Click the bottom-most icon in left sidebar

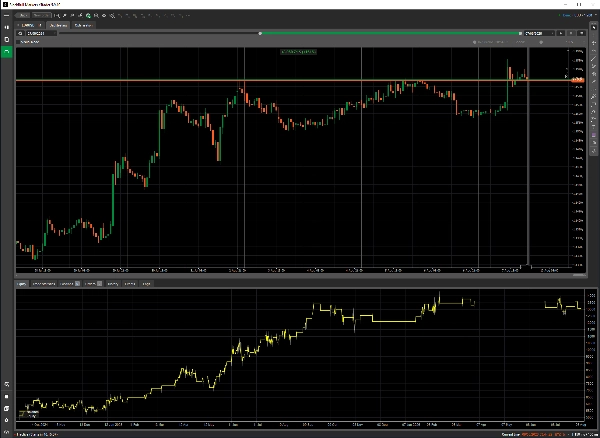[x=7, y=432]
